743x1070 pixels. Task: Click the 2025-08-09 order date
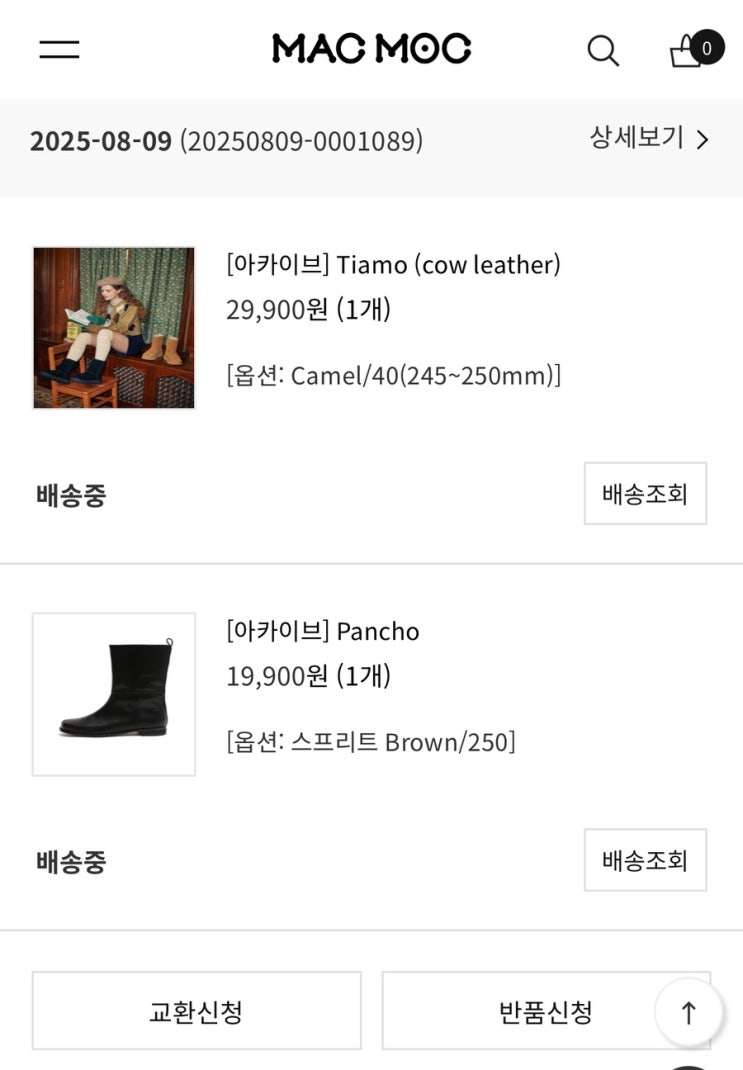[101, 141]
